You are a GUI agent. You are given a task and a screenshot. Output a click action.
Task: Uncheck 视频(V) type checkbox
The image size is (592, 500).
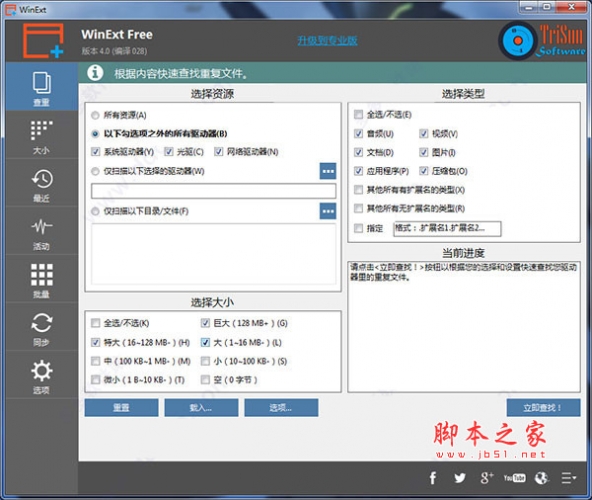pyautogui.click(x=424, y=133)
